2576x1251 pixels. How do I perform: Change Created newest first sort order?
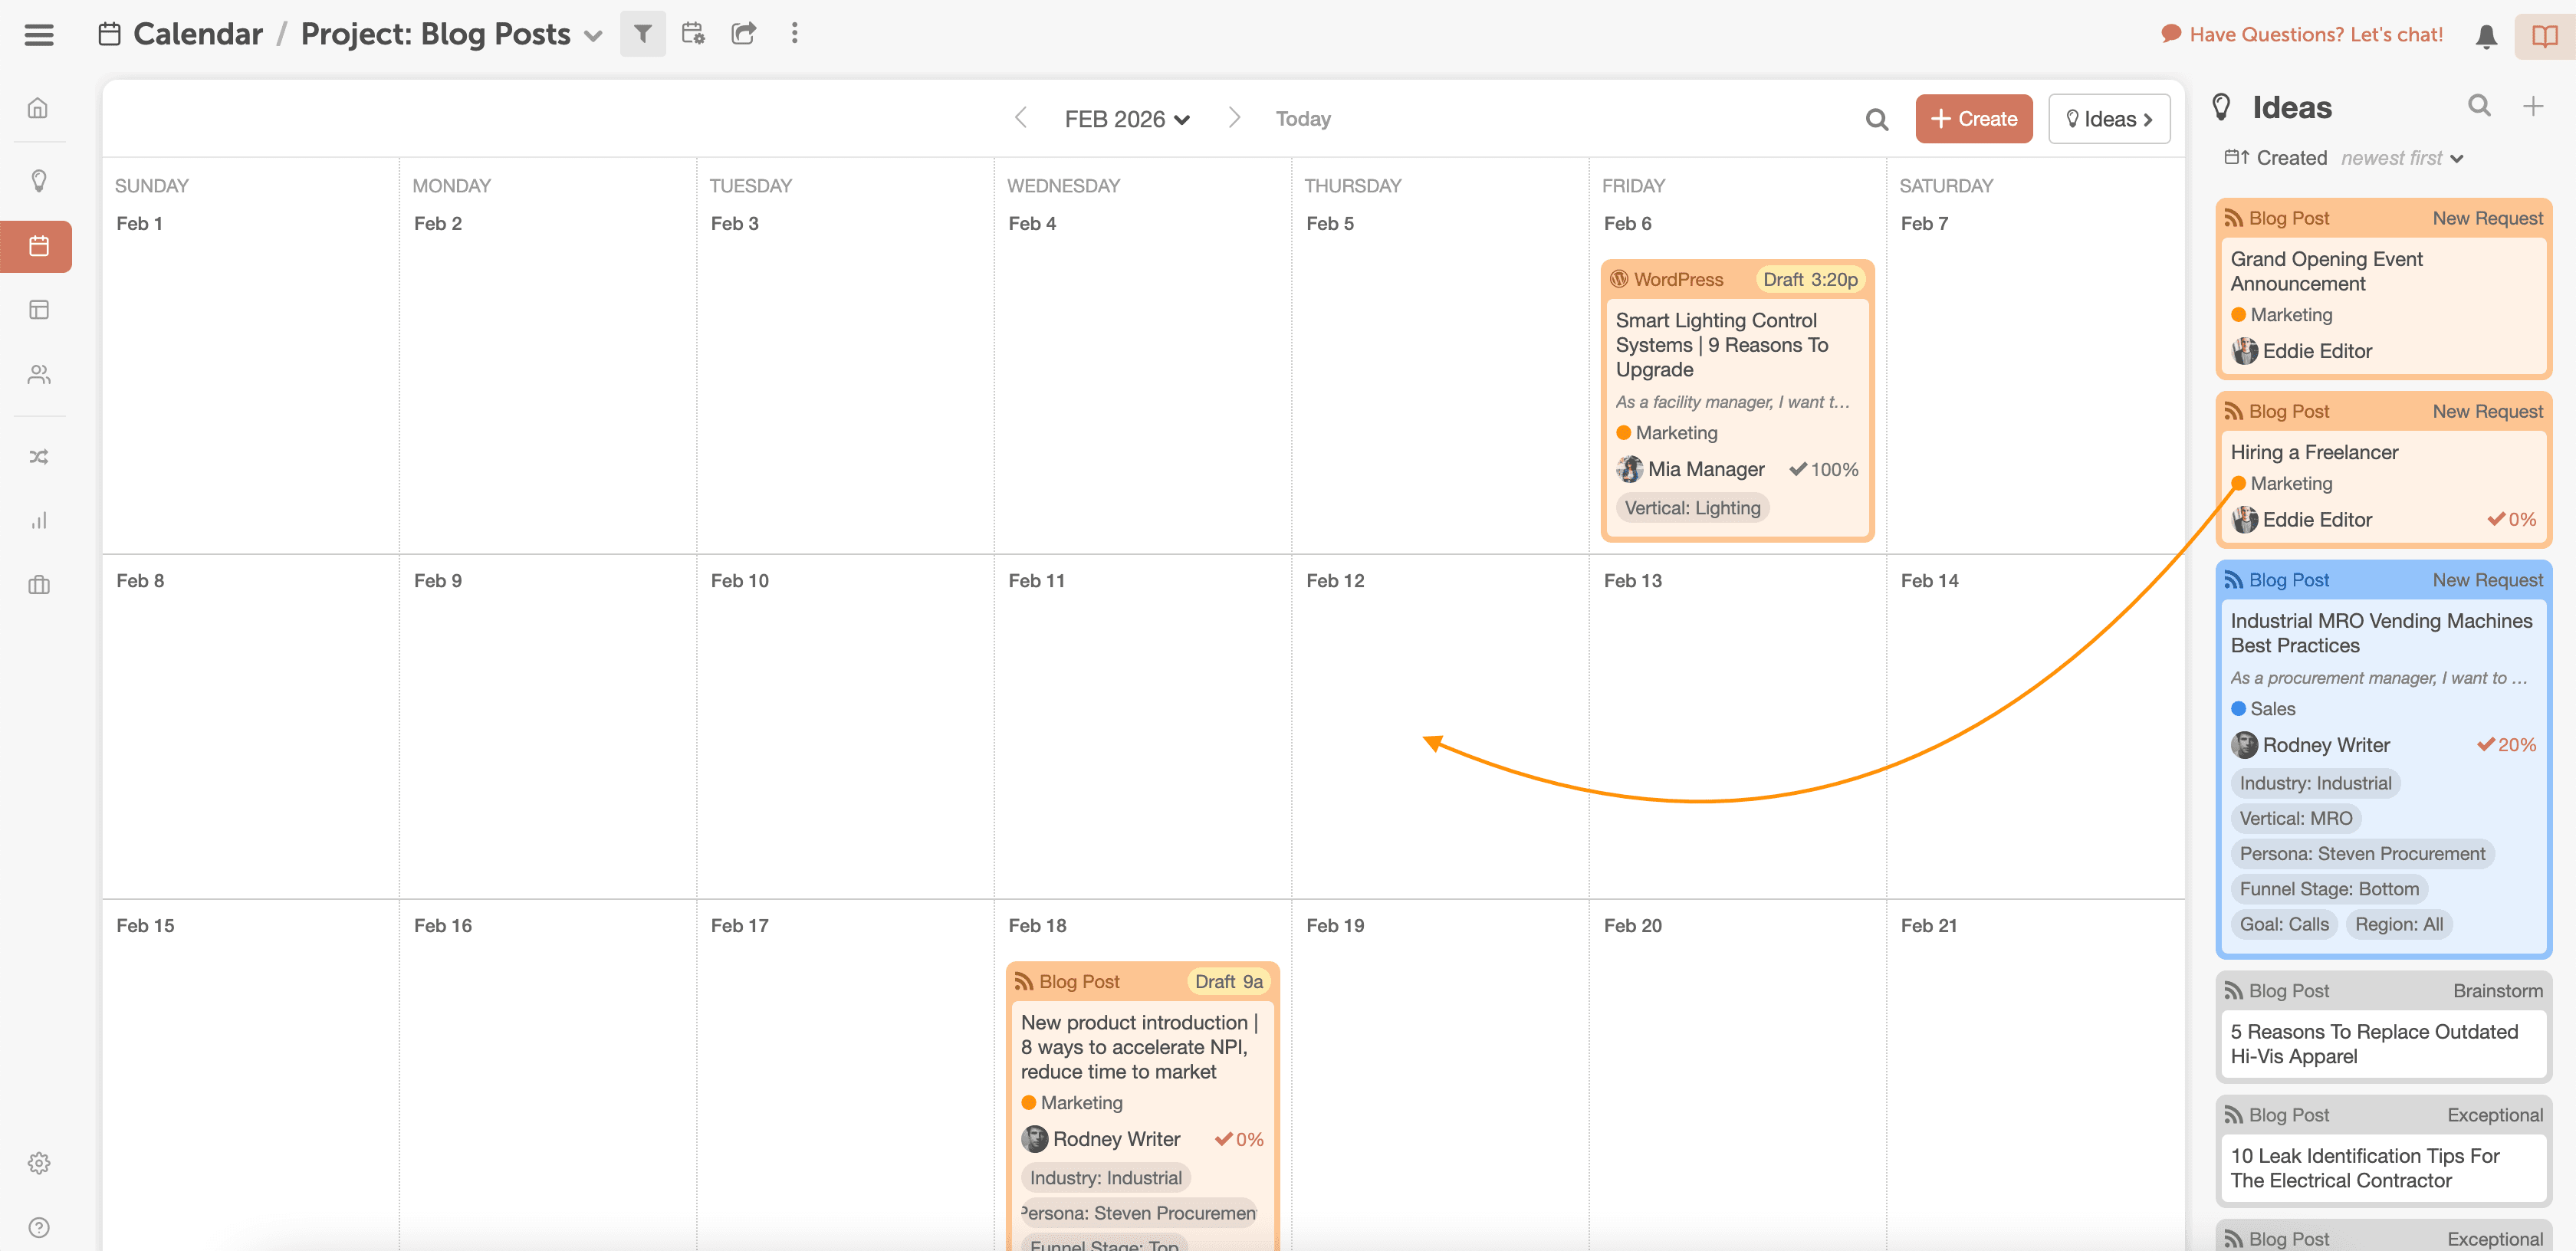click(x=2400, y=158)
